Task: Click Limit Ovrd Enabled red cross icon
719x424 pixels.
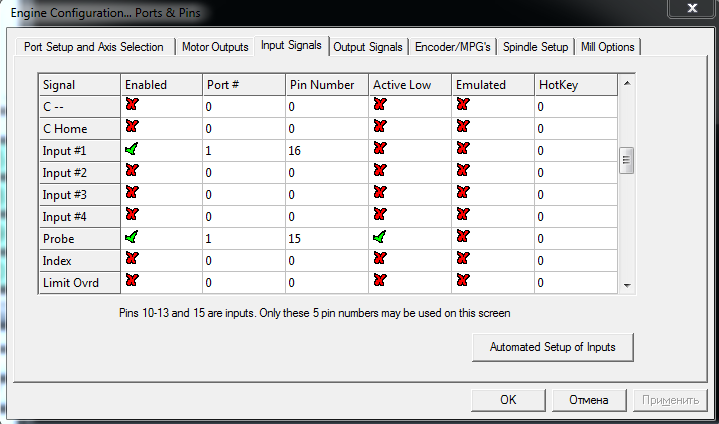Action: (x=131, y=282)
